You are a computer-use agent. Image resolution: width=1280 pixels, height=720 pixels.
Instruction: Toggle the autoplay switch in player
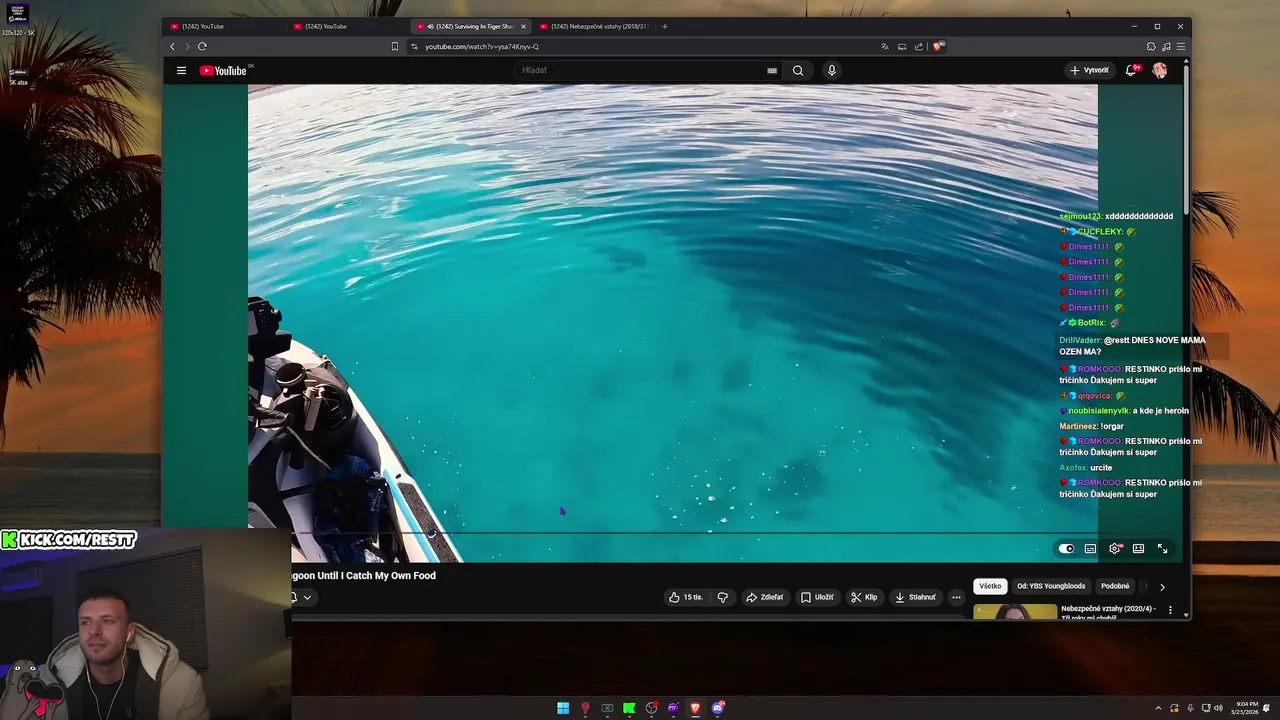pyautogui.click(x=1066, y=548)
